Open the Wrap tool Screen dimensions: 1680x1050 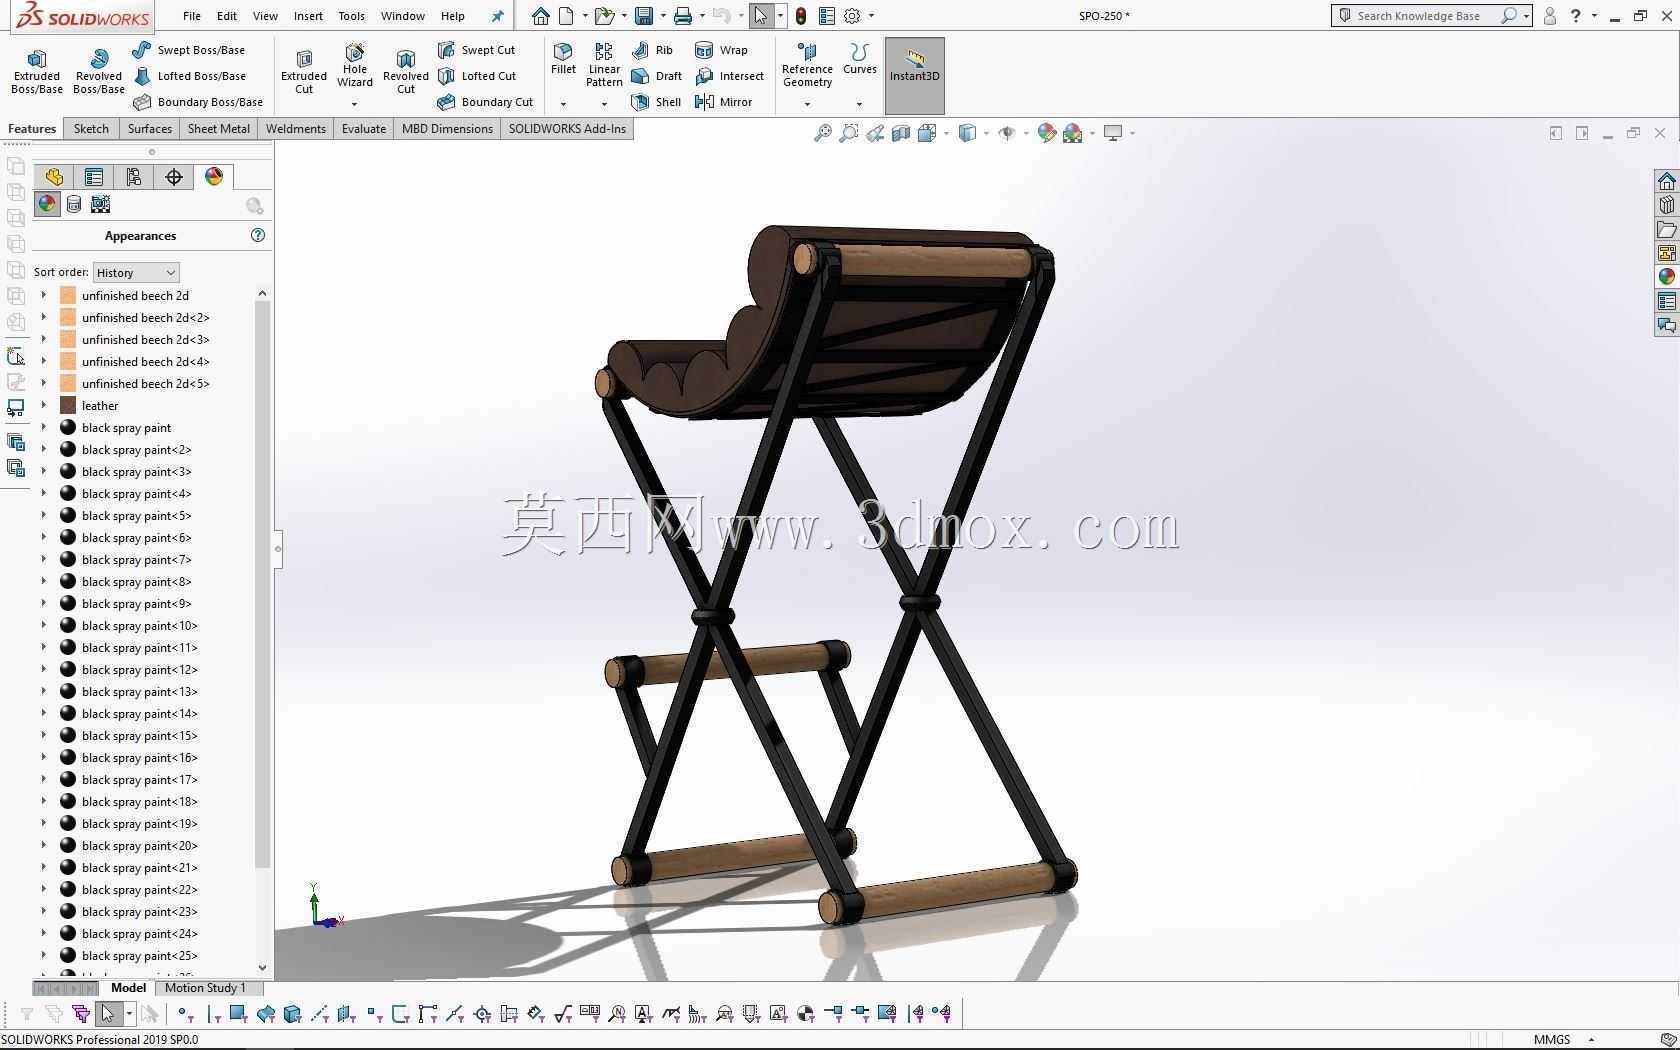(721, 50)
